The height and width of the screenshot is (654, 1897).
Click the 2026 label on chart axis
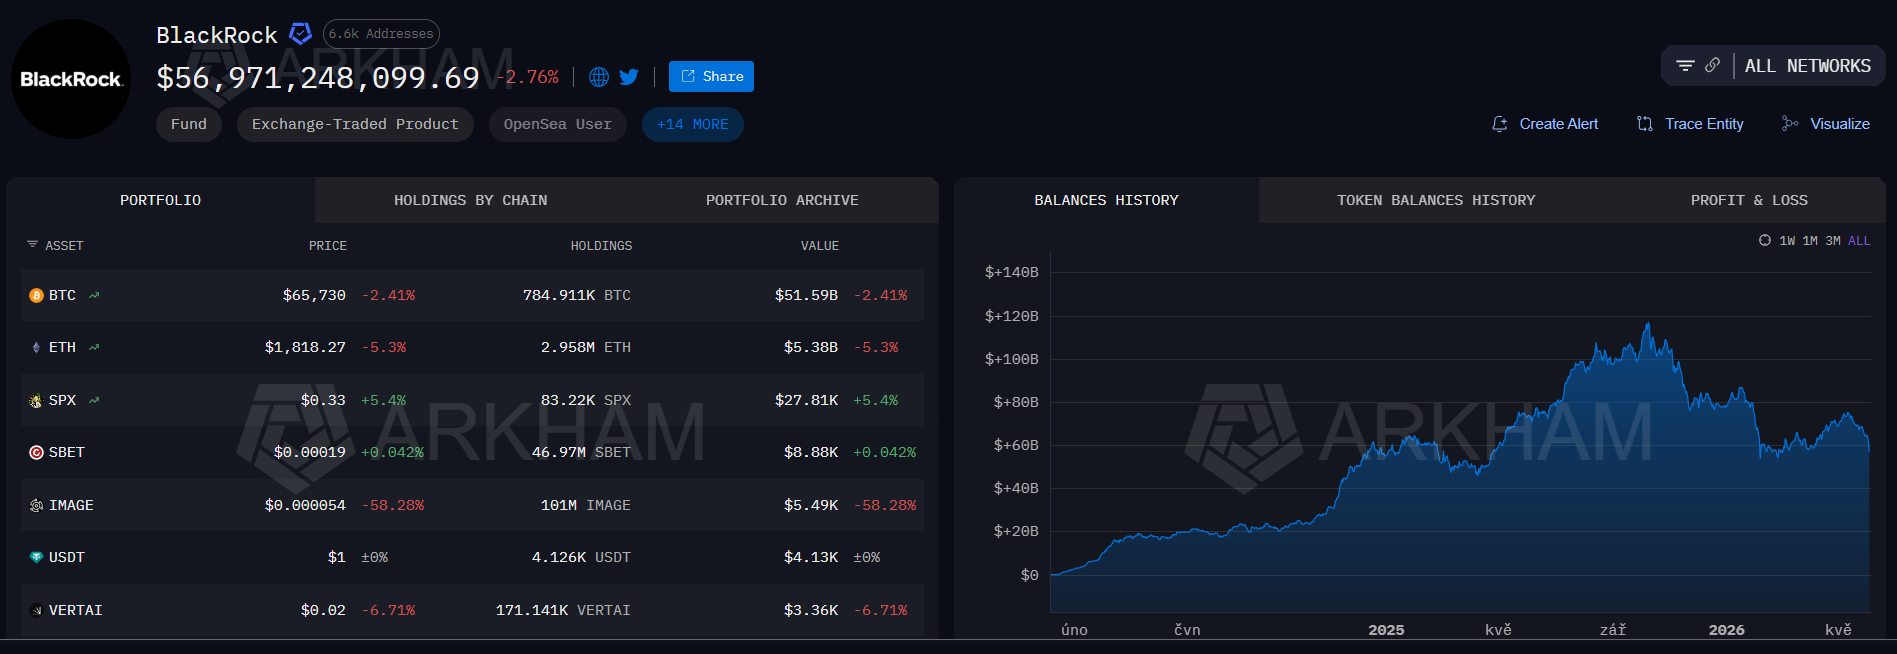point(1726,630)
